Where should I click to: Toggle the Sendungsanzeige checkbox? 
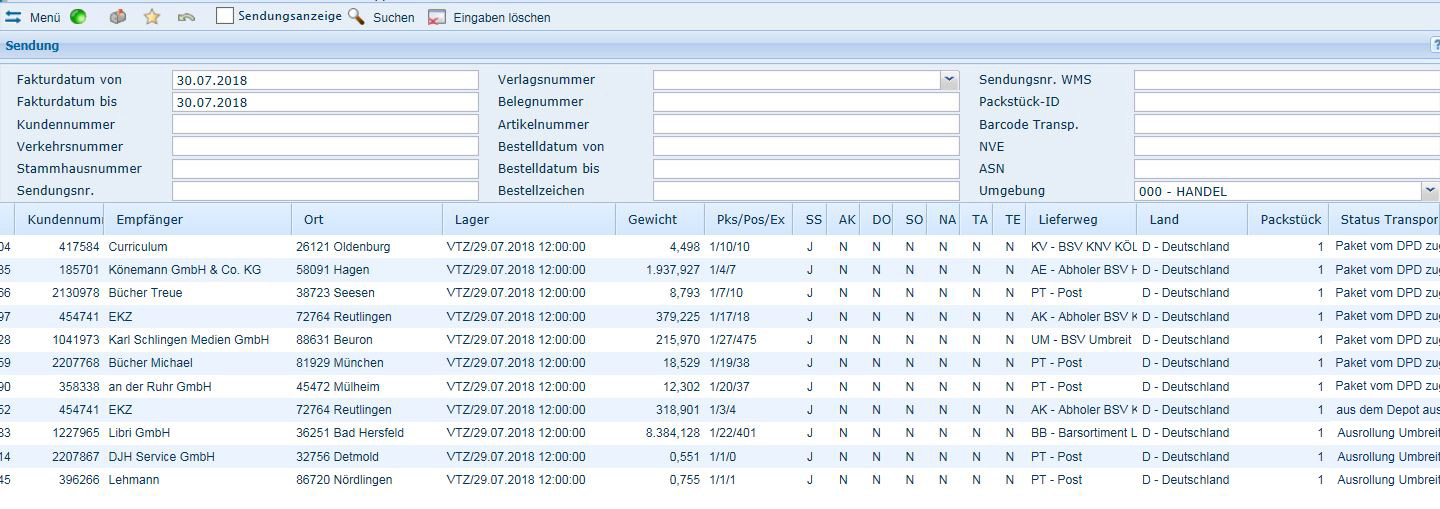(x=225, y=16)
